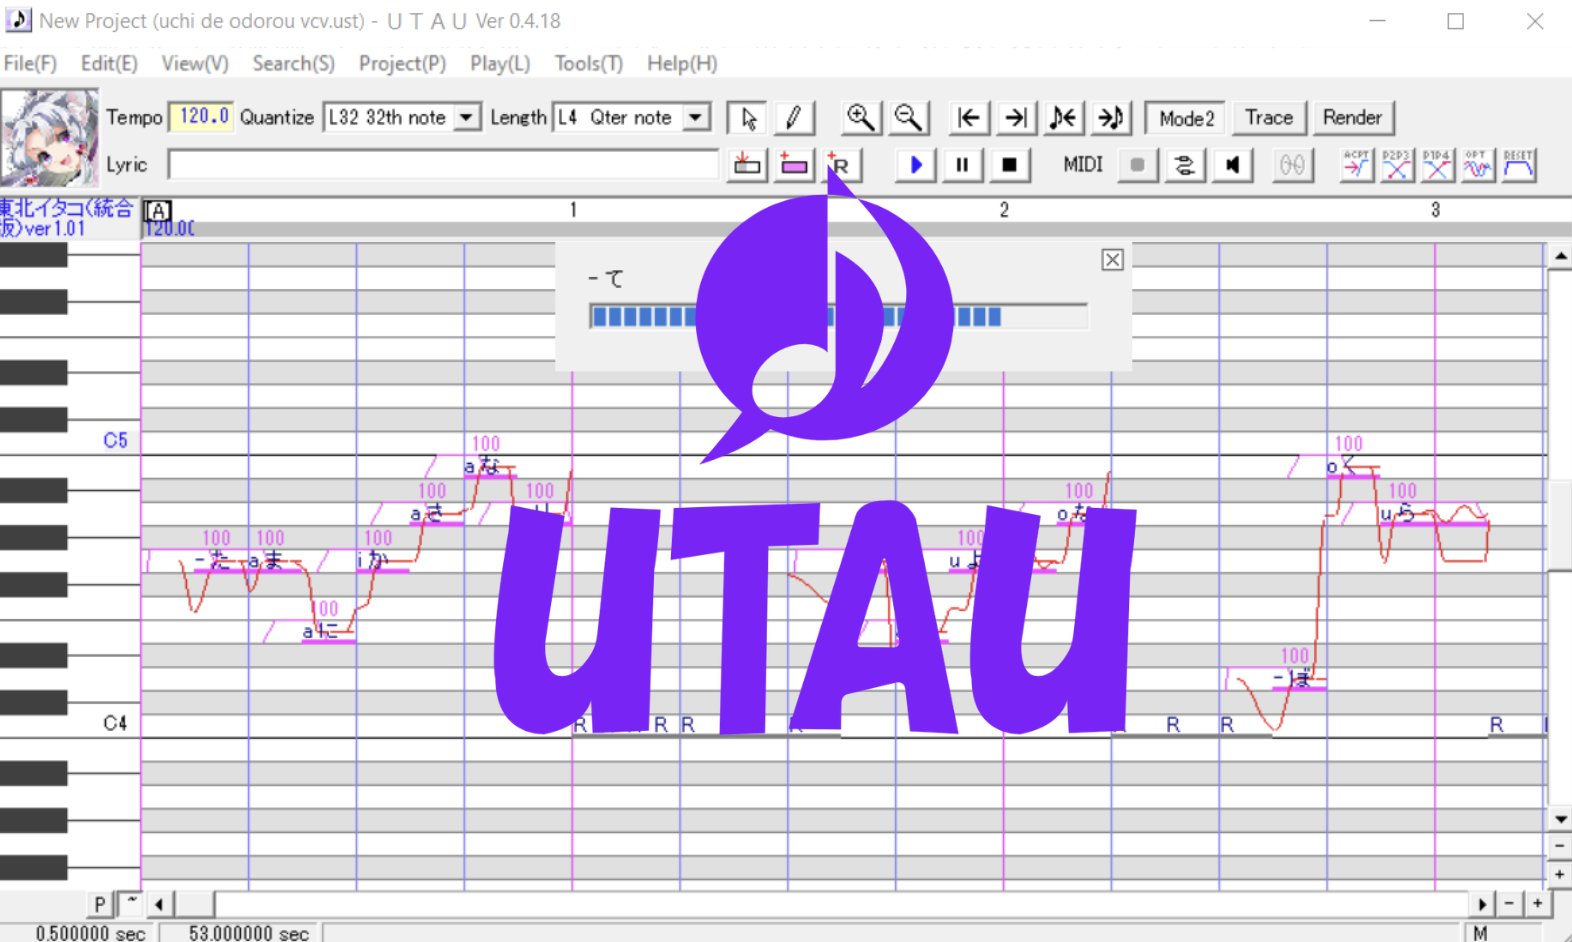The height and width of the screenshot is (942, 1572).
Task: Click the Trace button
Action: tap(1269, 118)
